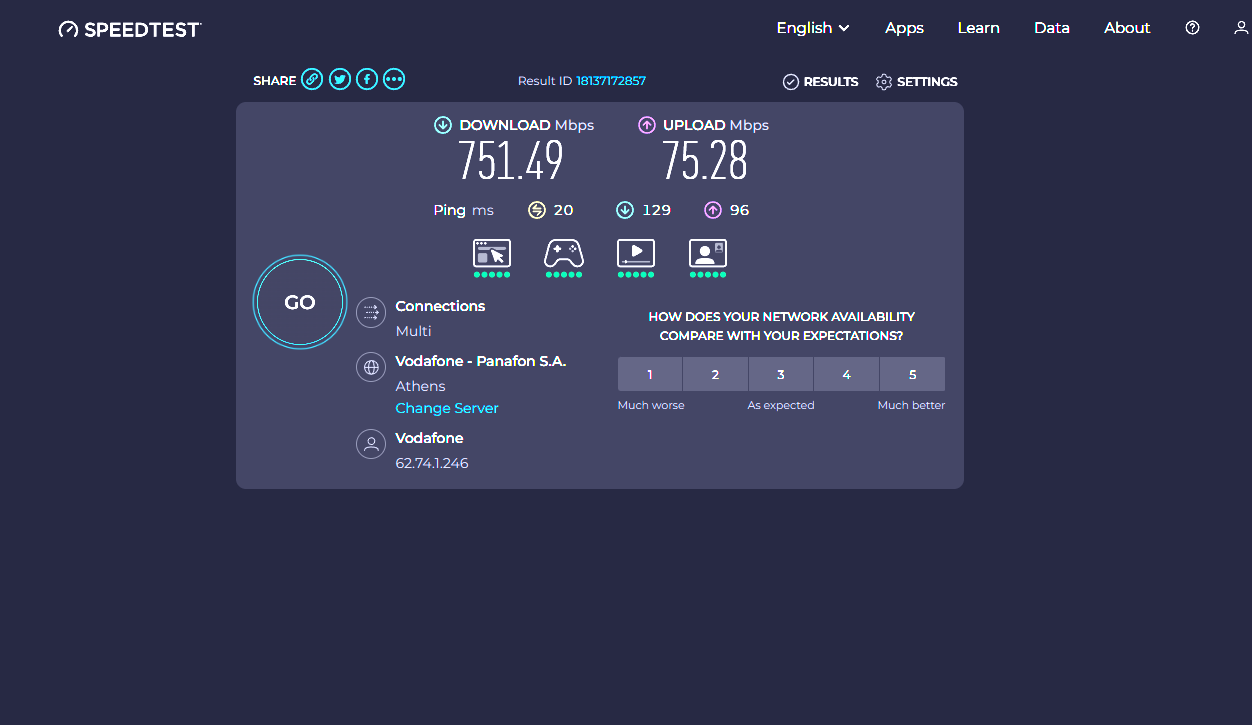The image size is (1252, 725).
Task: Click the IP address 62.74.1.246
Action: 432,463
